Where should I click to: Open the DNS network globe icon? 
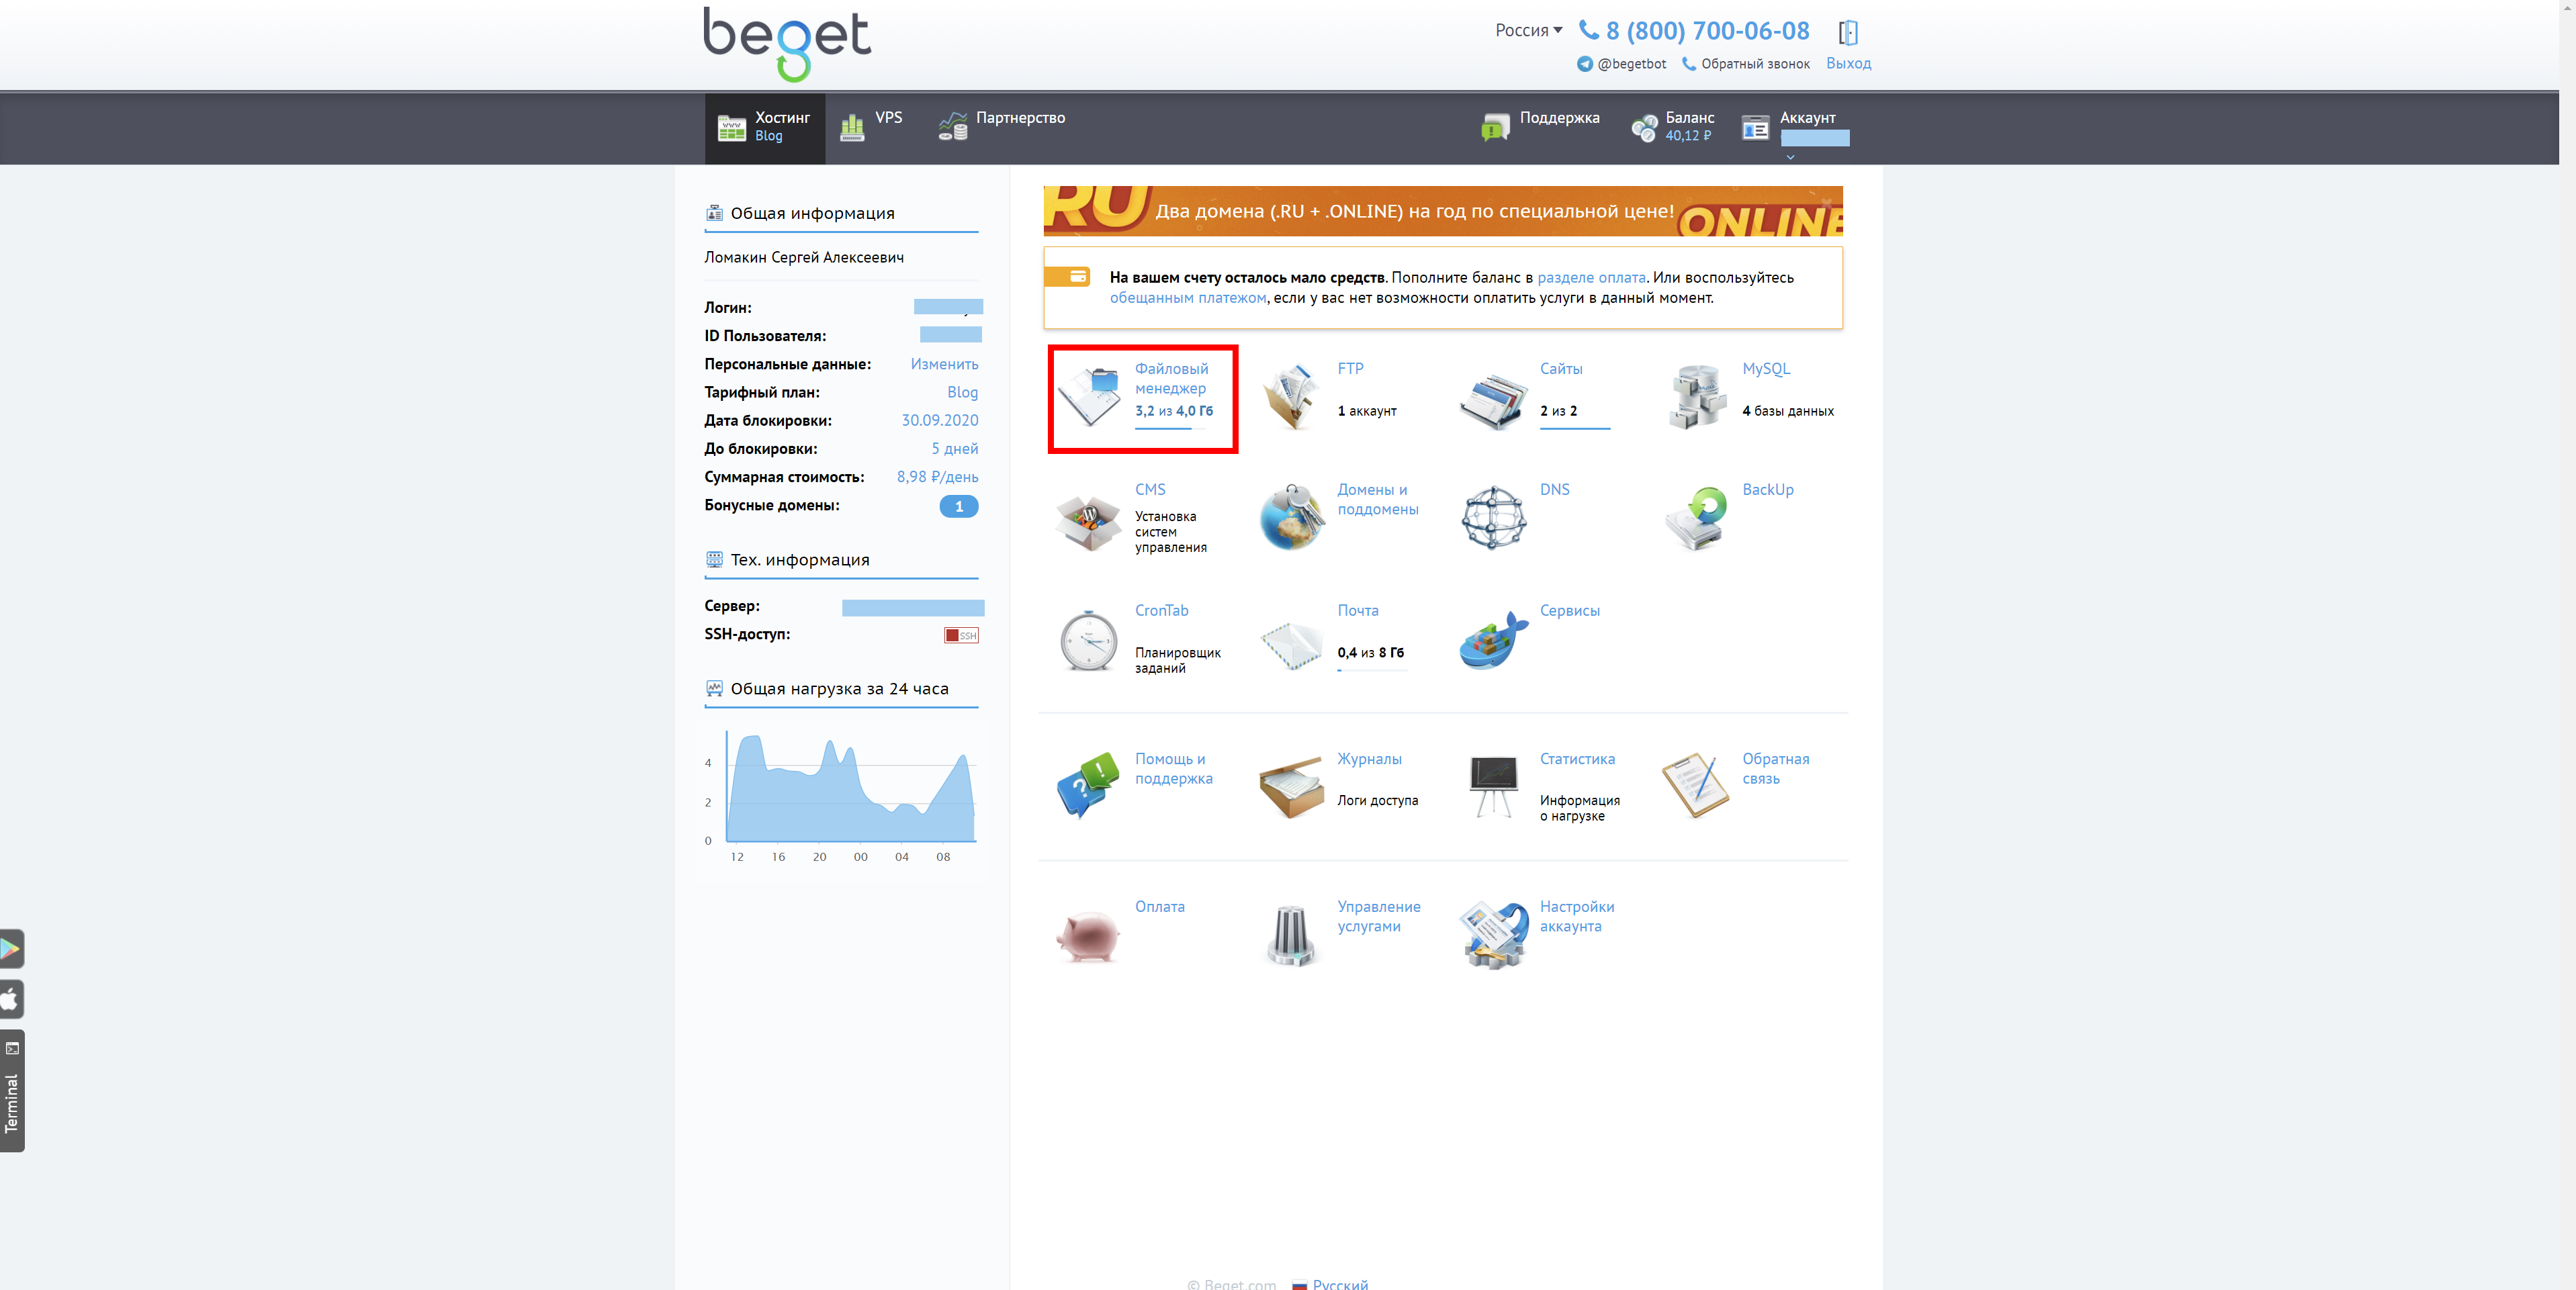[x=1494, y=517]
